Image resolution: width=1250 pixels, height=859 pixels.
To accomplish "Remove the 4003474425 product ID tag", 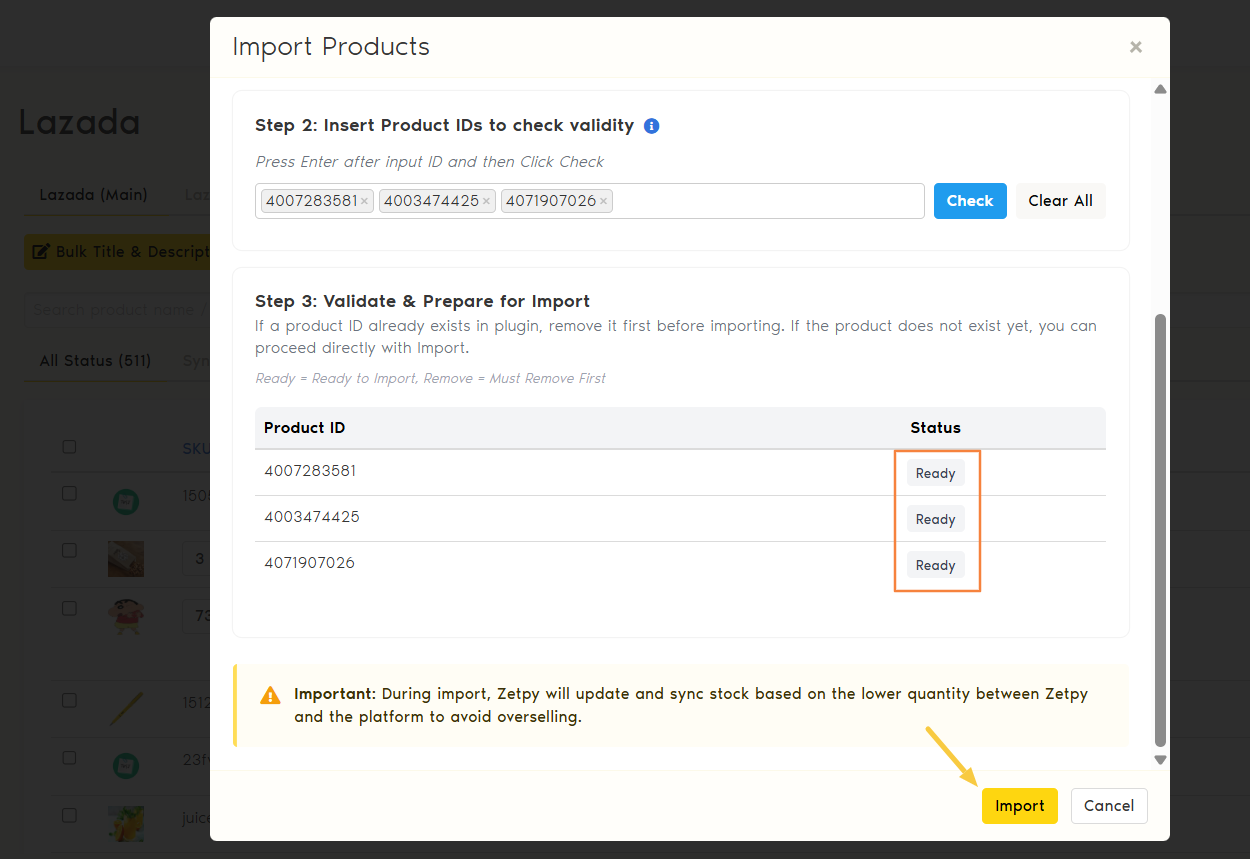I will point(486,201).
